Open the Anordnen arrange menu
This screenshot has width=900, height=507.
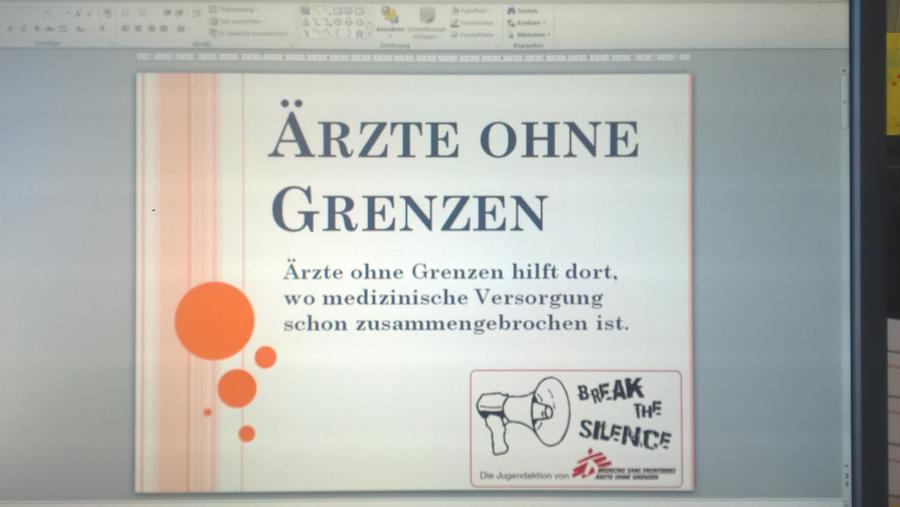point(390,21)
